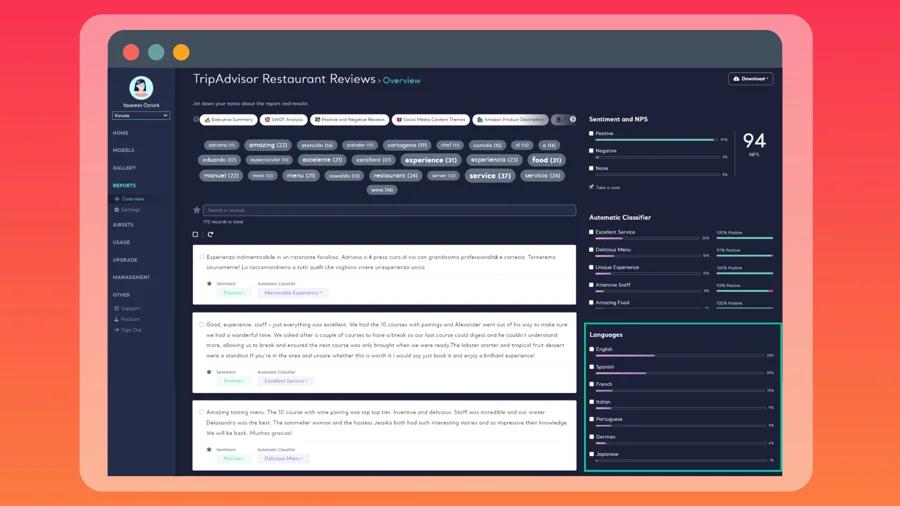Open UPGRADE in sidebar
This screenshot has width=900, height=506.
click(125, 260)
